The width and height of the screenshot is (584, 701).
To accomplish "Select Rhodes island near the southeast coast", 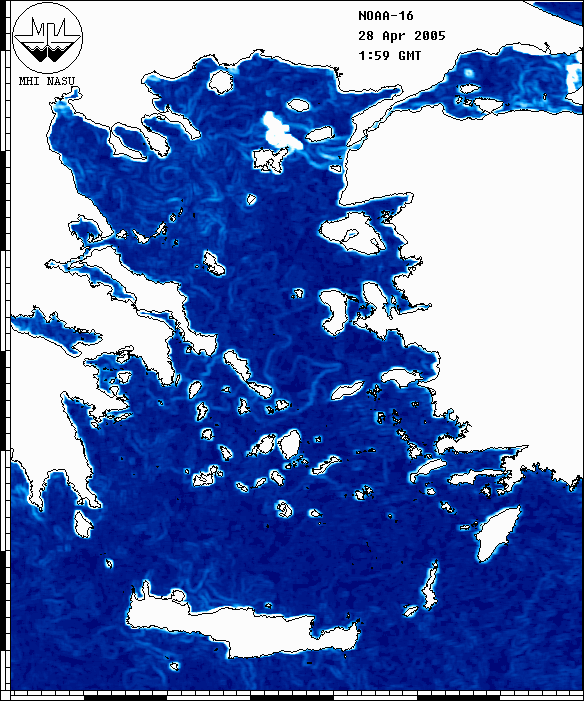I will point(497,533).
